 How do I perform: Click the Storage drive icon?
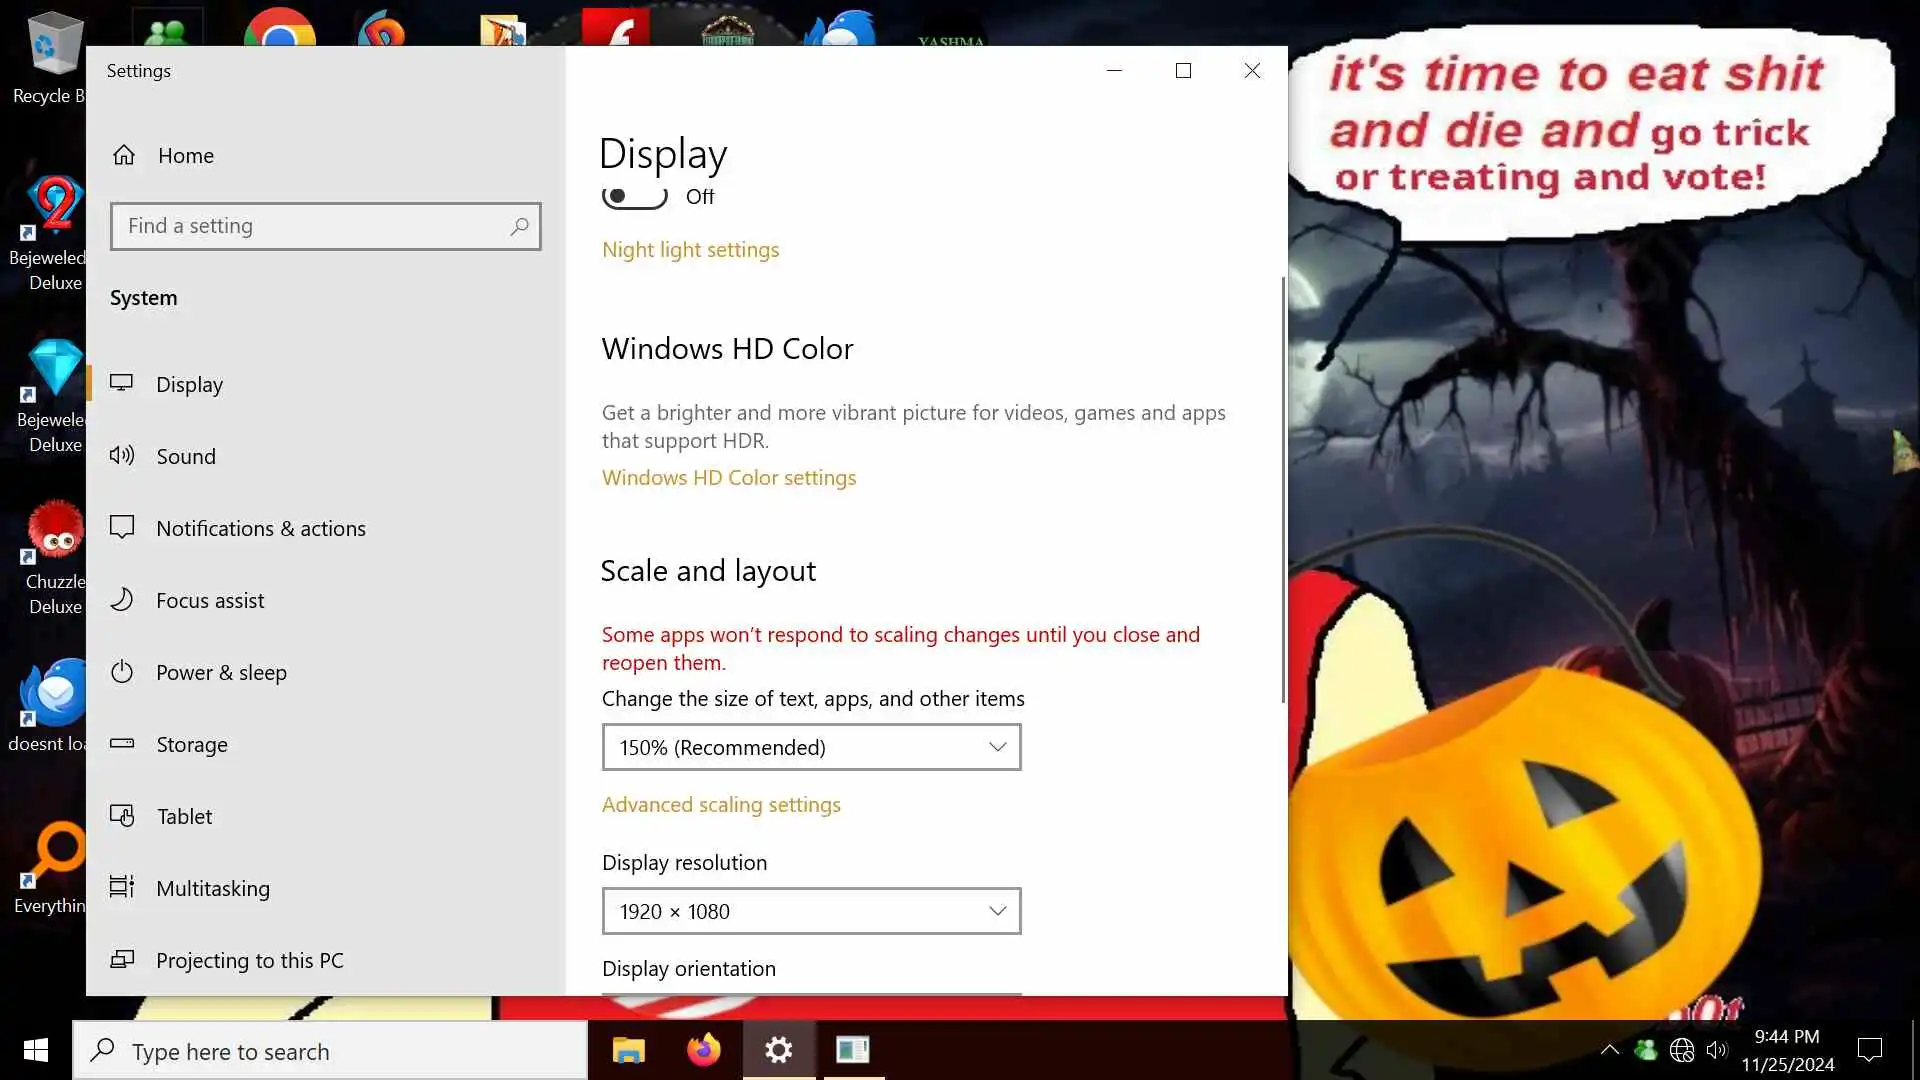(x=122, y=744)
